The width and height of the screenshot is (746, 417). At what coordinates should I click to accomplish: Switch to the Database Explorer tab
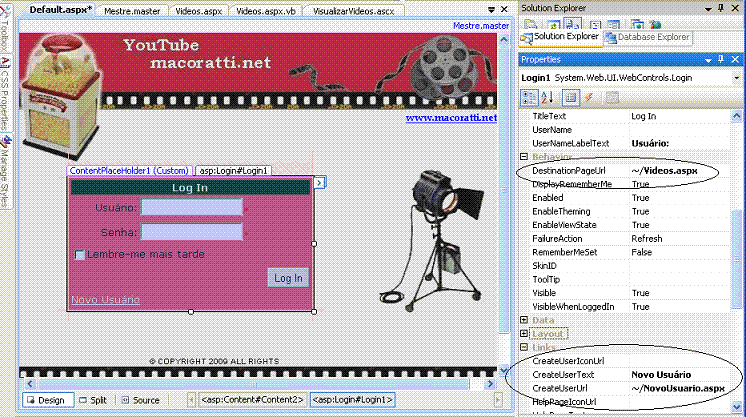(x=648, y=37)
